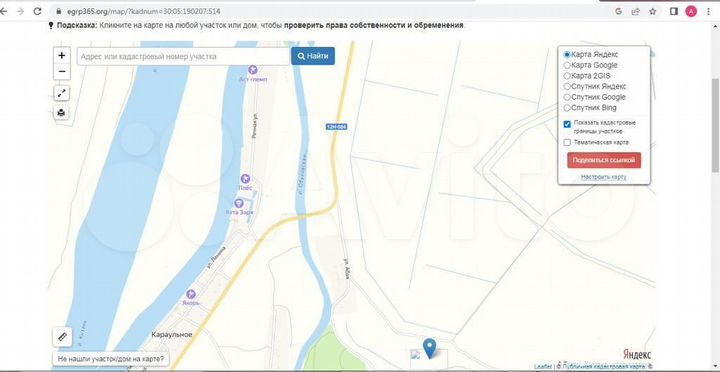720x372 pixels.
Task: Select Карта Google map layer
Action: [567, 65]
